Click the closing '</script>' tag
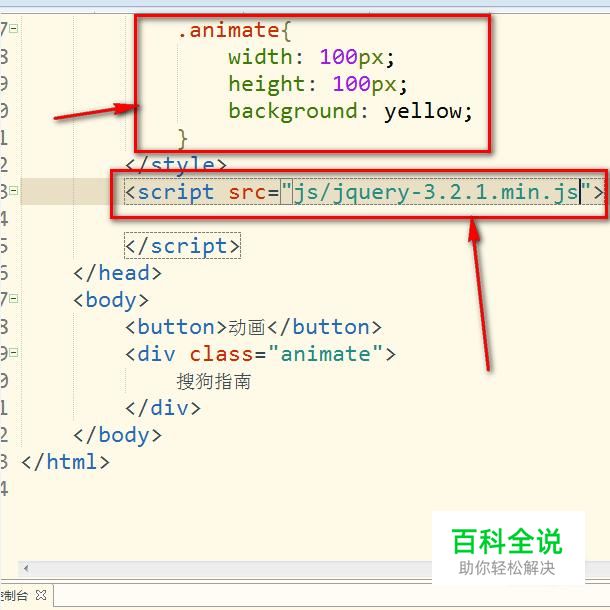Screen dimensions: 610x610 182,246
